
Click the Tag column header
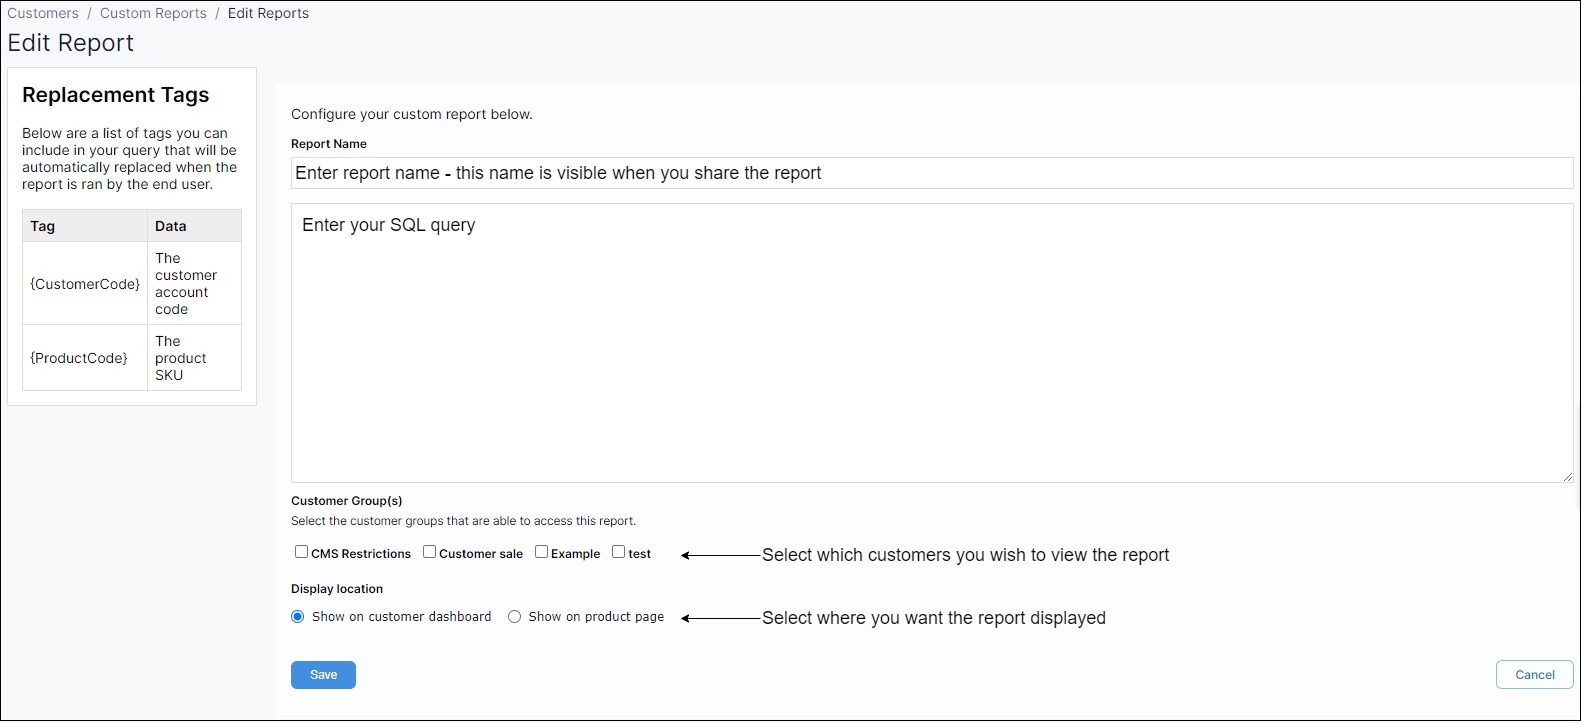click(43, 226)
